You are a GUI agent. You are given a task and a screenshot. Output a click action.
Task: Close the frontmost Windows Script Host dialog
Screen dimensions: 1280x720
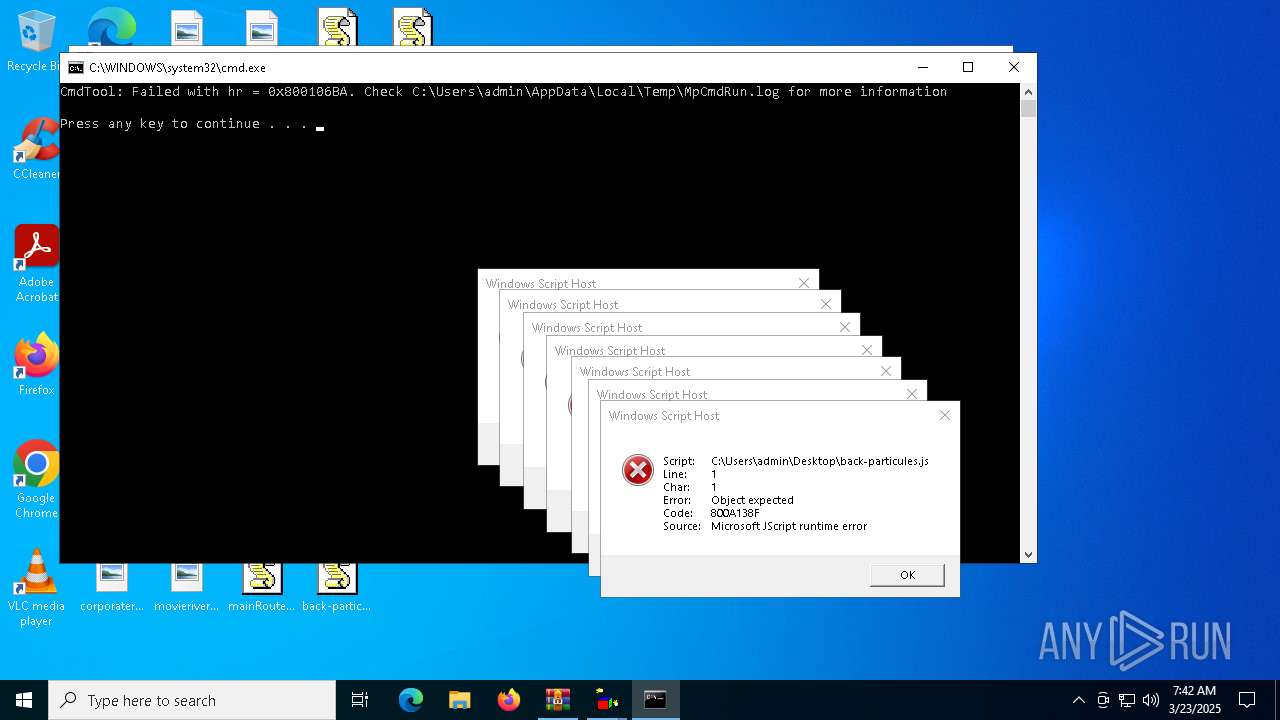(x=944, y=415)
